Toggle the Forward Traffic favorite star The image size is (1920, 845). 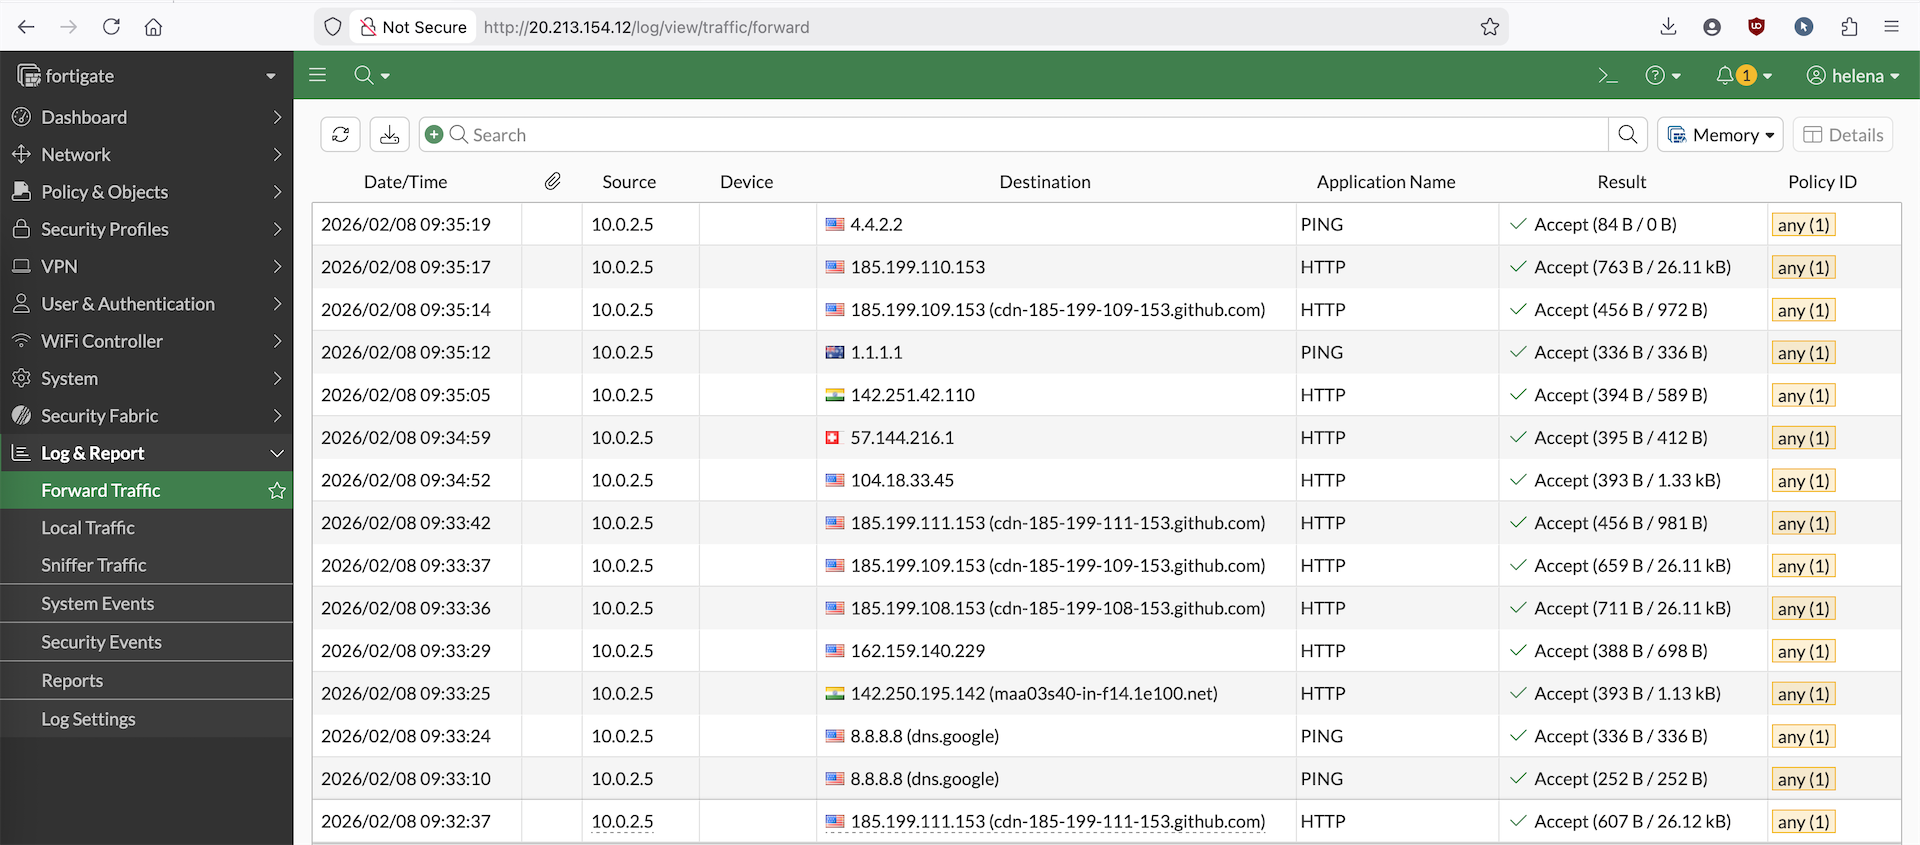point(277,491)
